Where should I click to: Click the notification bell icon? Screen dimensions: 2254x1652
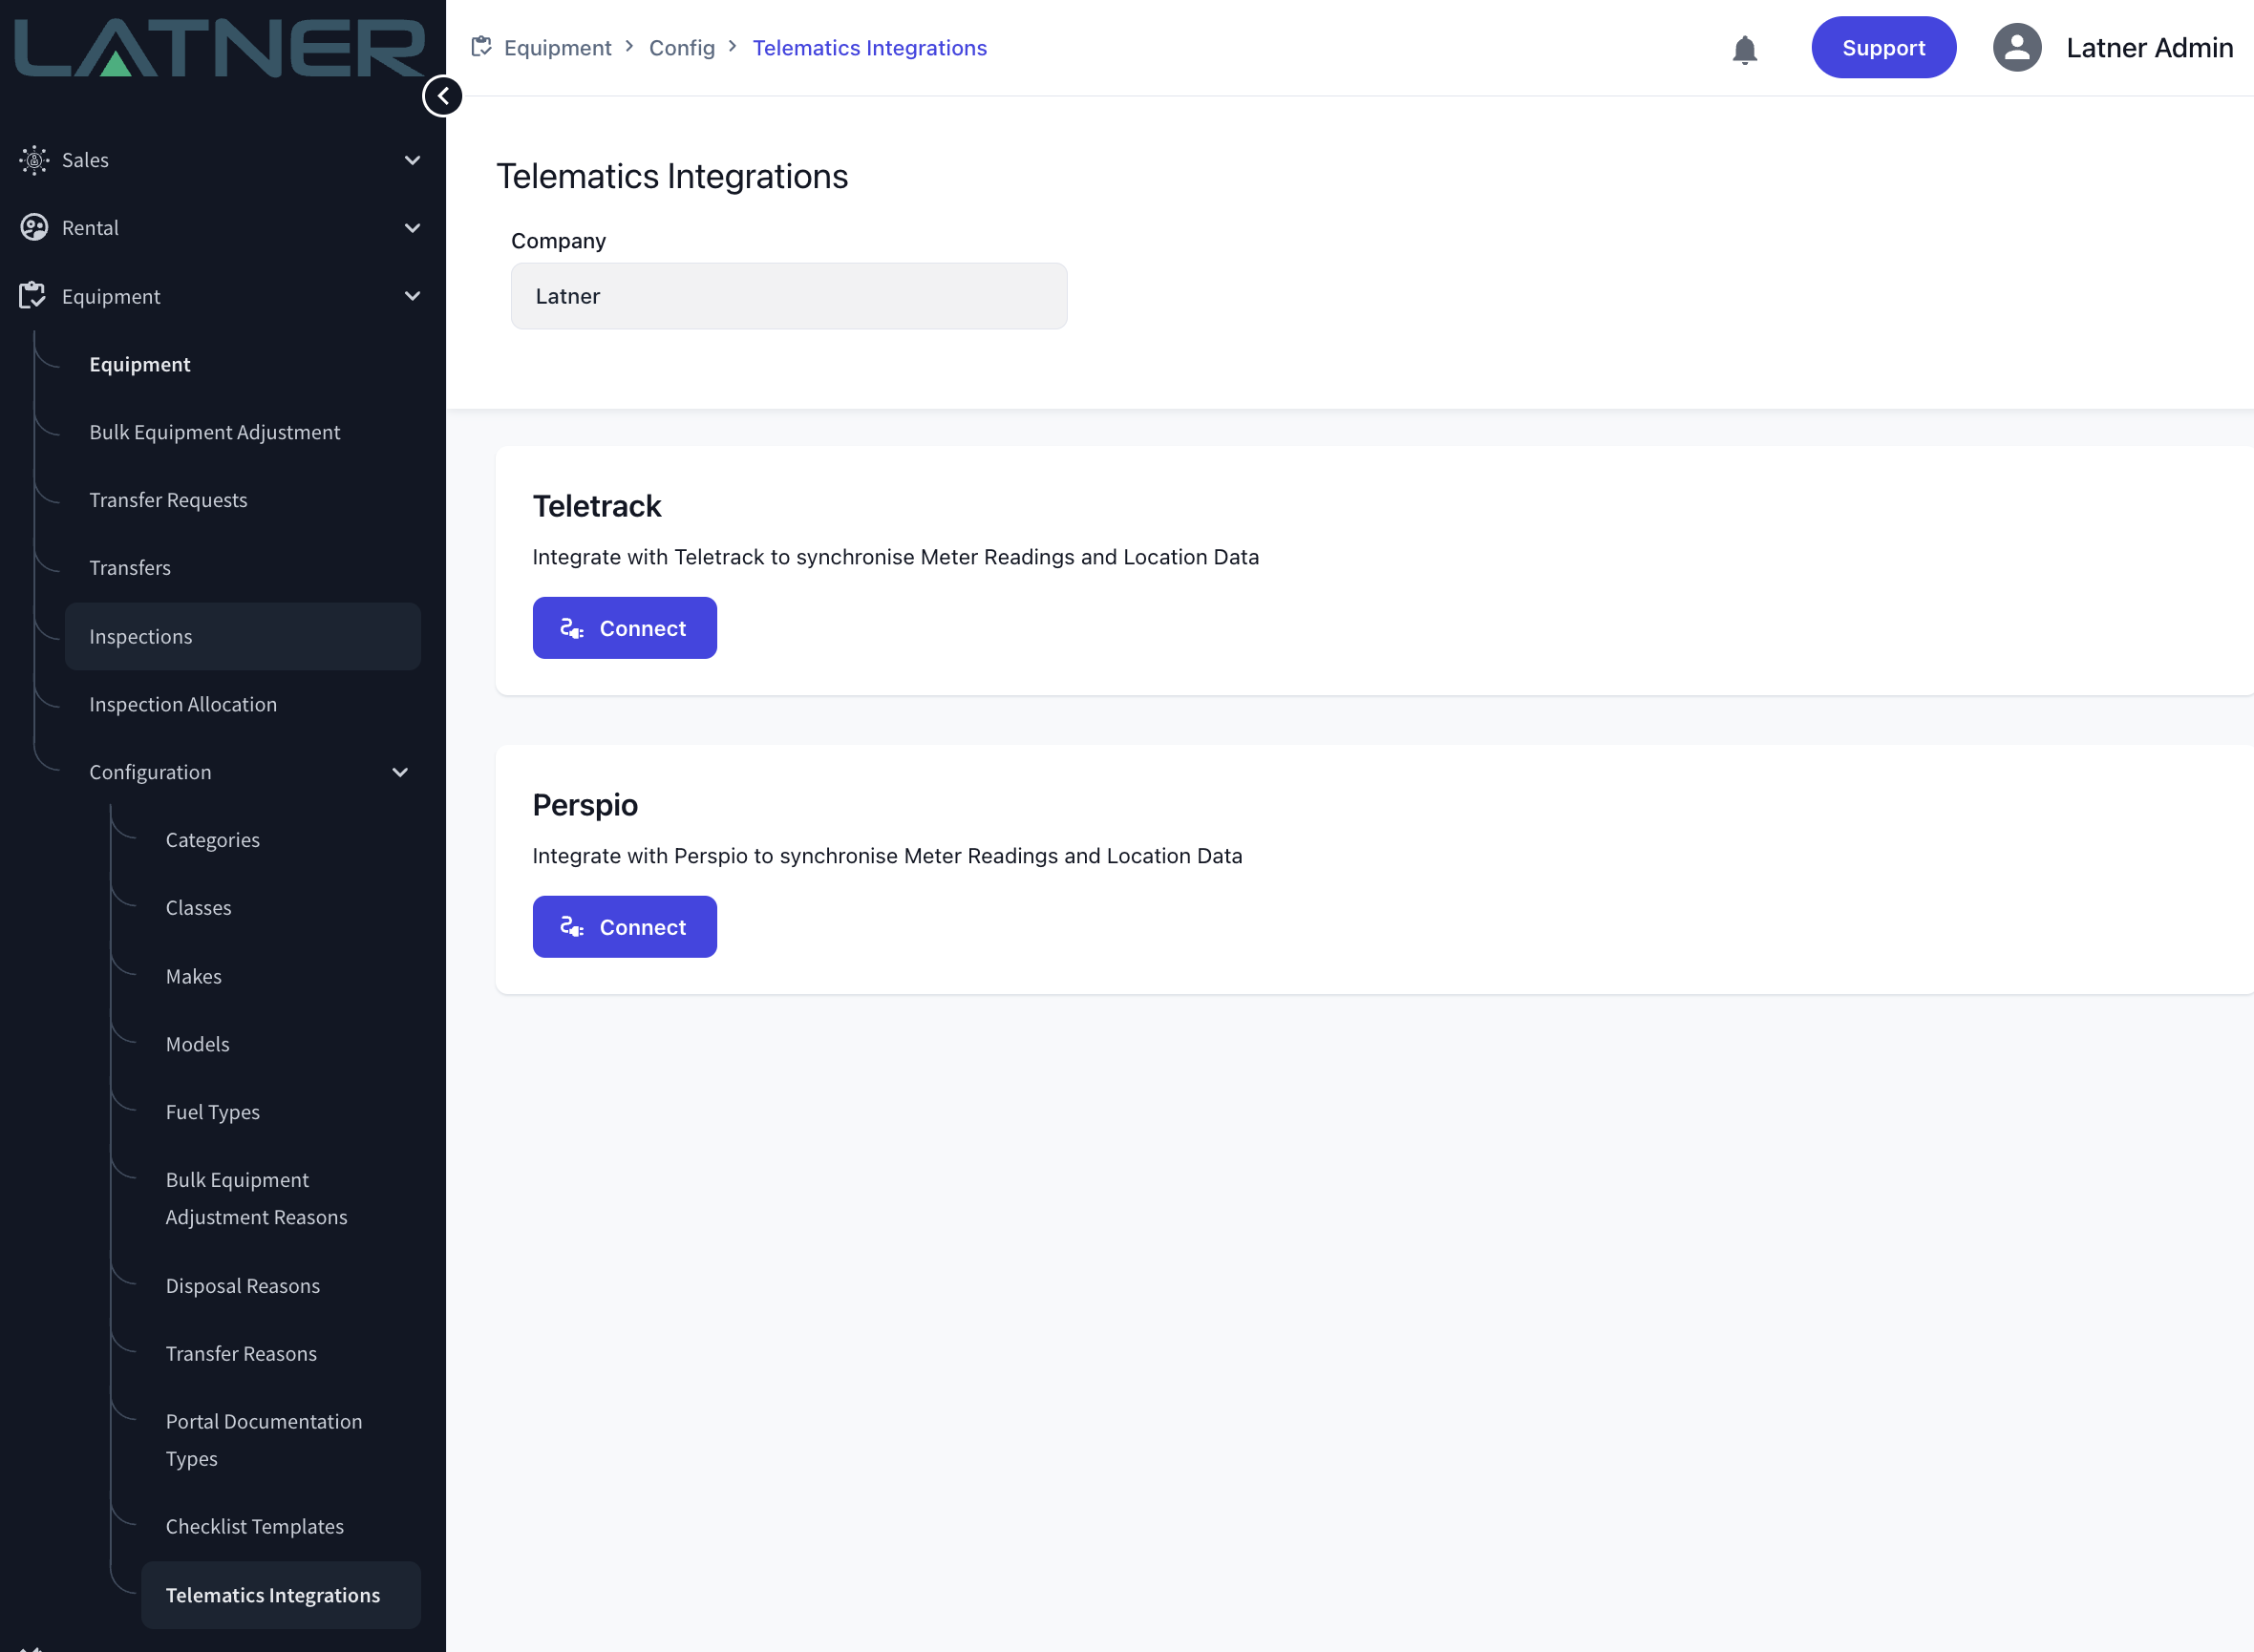tap(1744, 49)
